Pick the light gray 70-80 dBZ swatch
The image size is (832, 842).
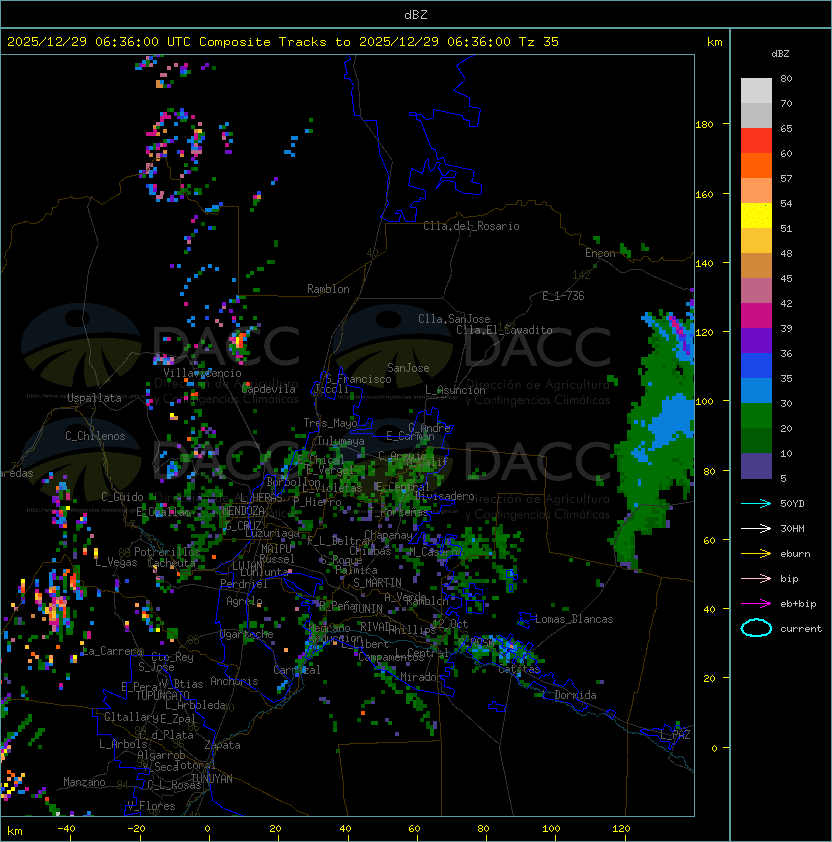click(756, 91)
